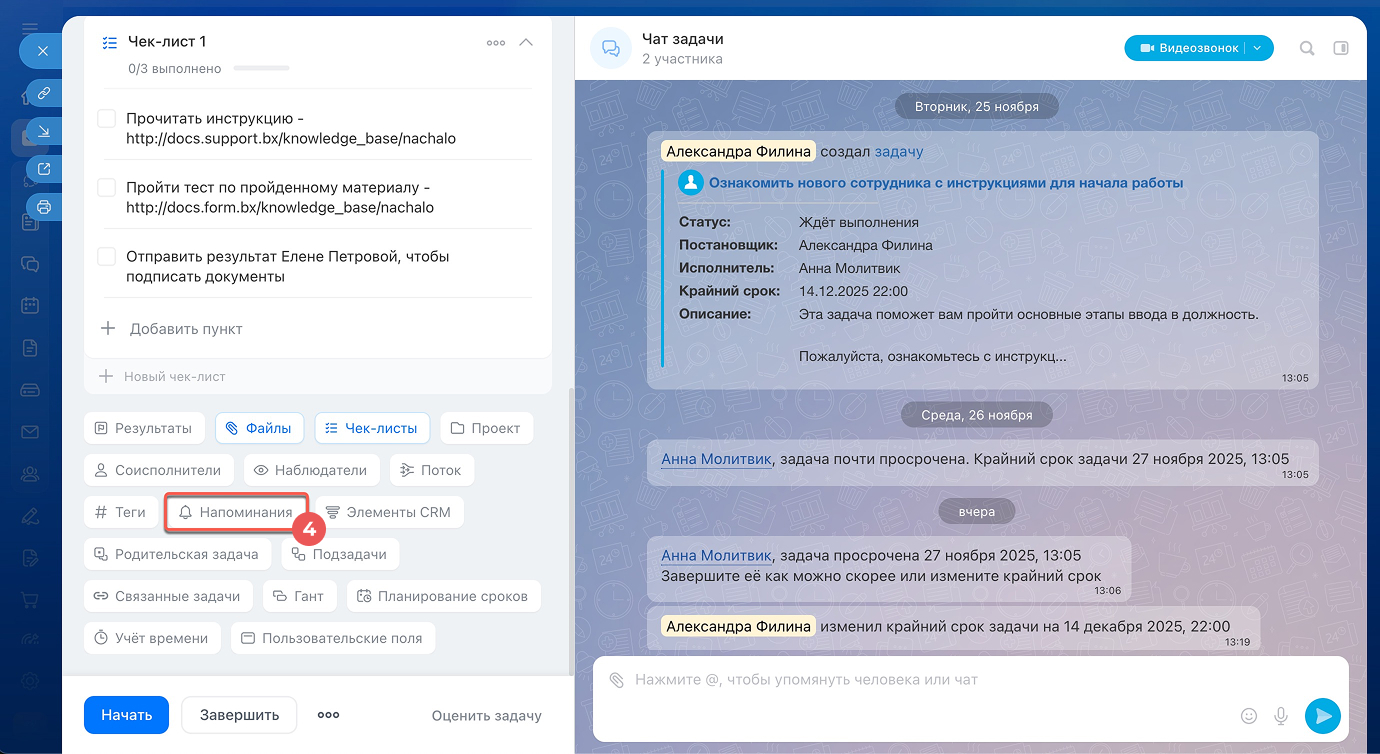
Task: Select the Напоминания chip
Action: point(236,512)
